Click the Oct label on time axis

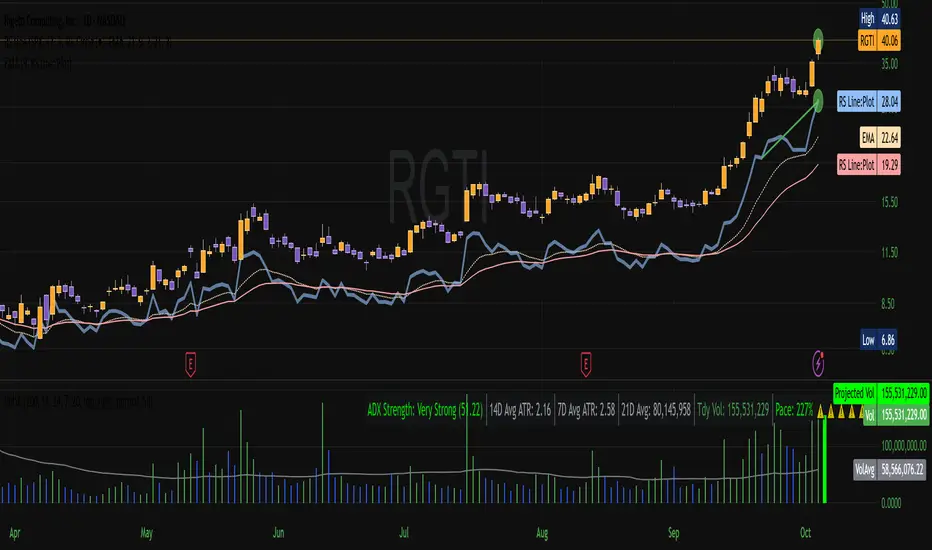tap(805, 533)
